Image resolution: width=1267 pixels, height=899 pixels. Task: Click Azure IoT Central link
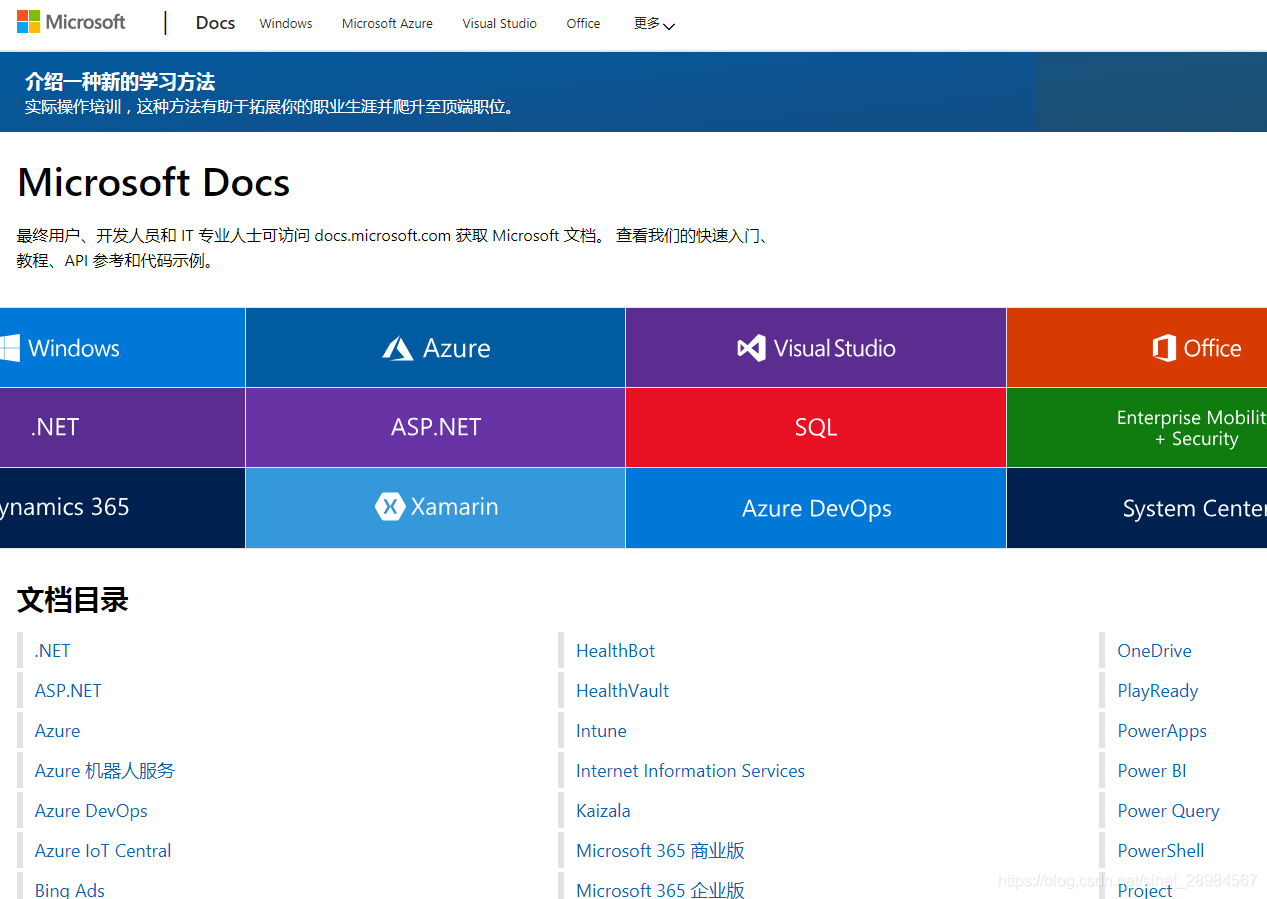103,851
